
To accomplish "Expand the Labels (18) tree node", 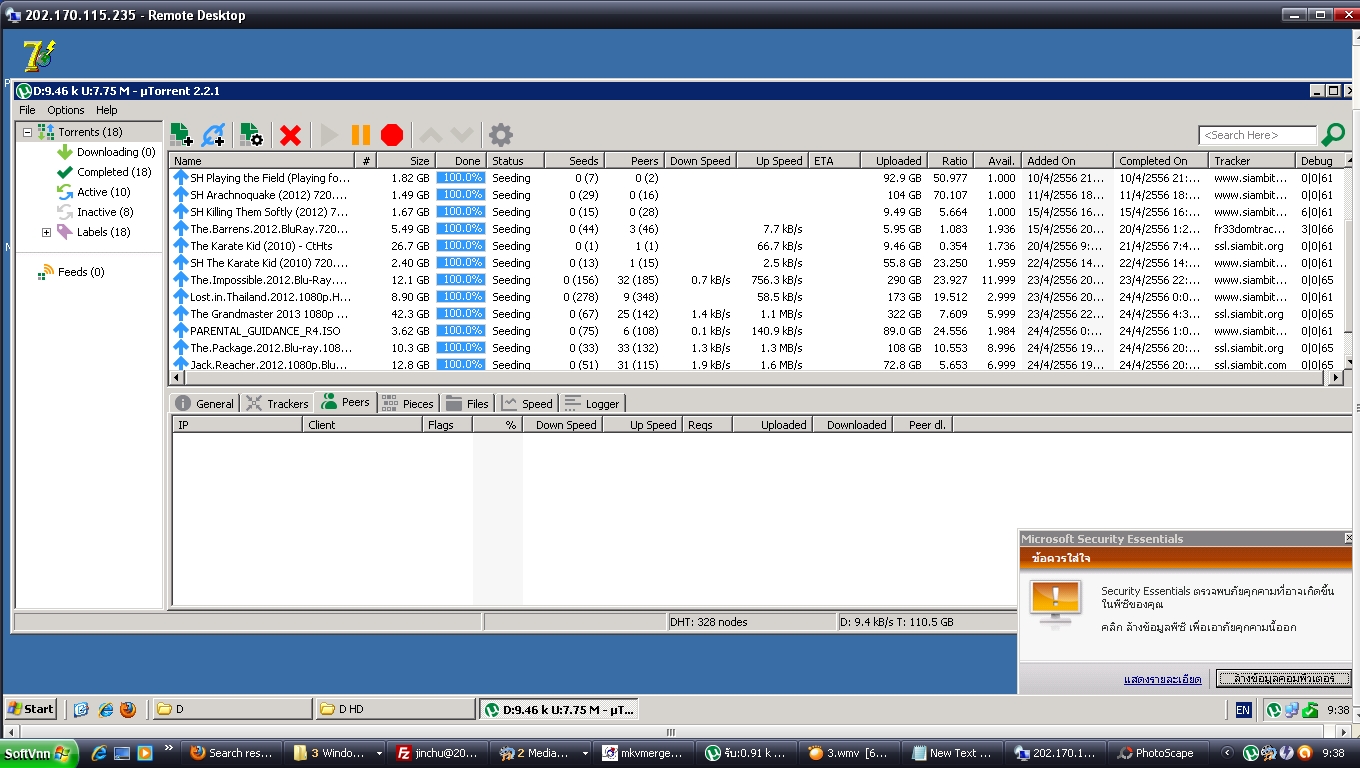I will click(x=46, y=232).
